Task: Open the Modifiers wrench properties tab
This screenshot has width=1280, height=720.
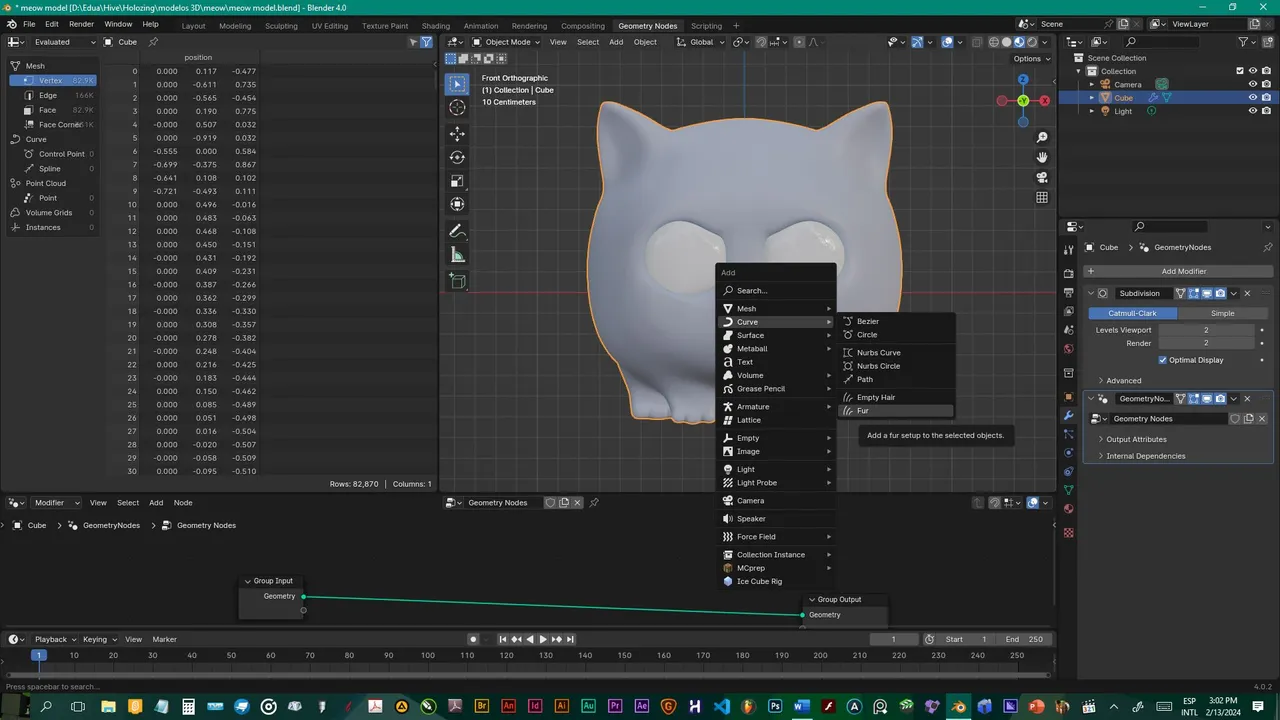Action: (x=1068, y=415)
